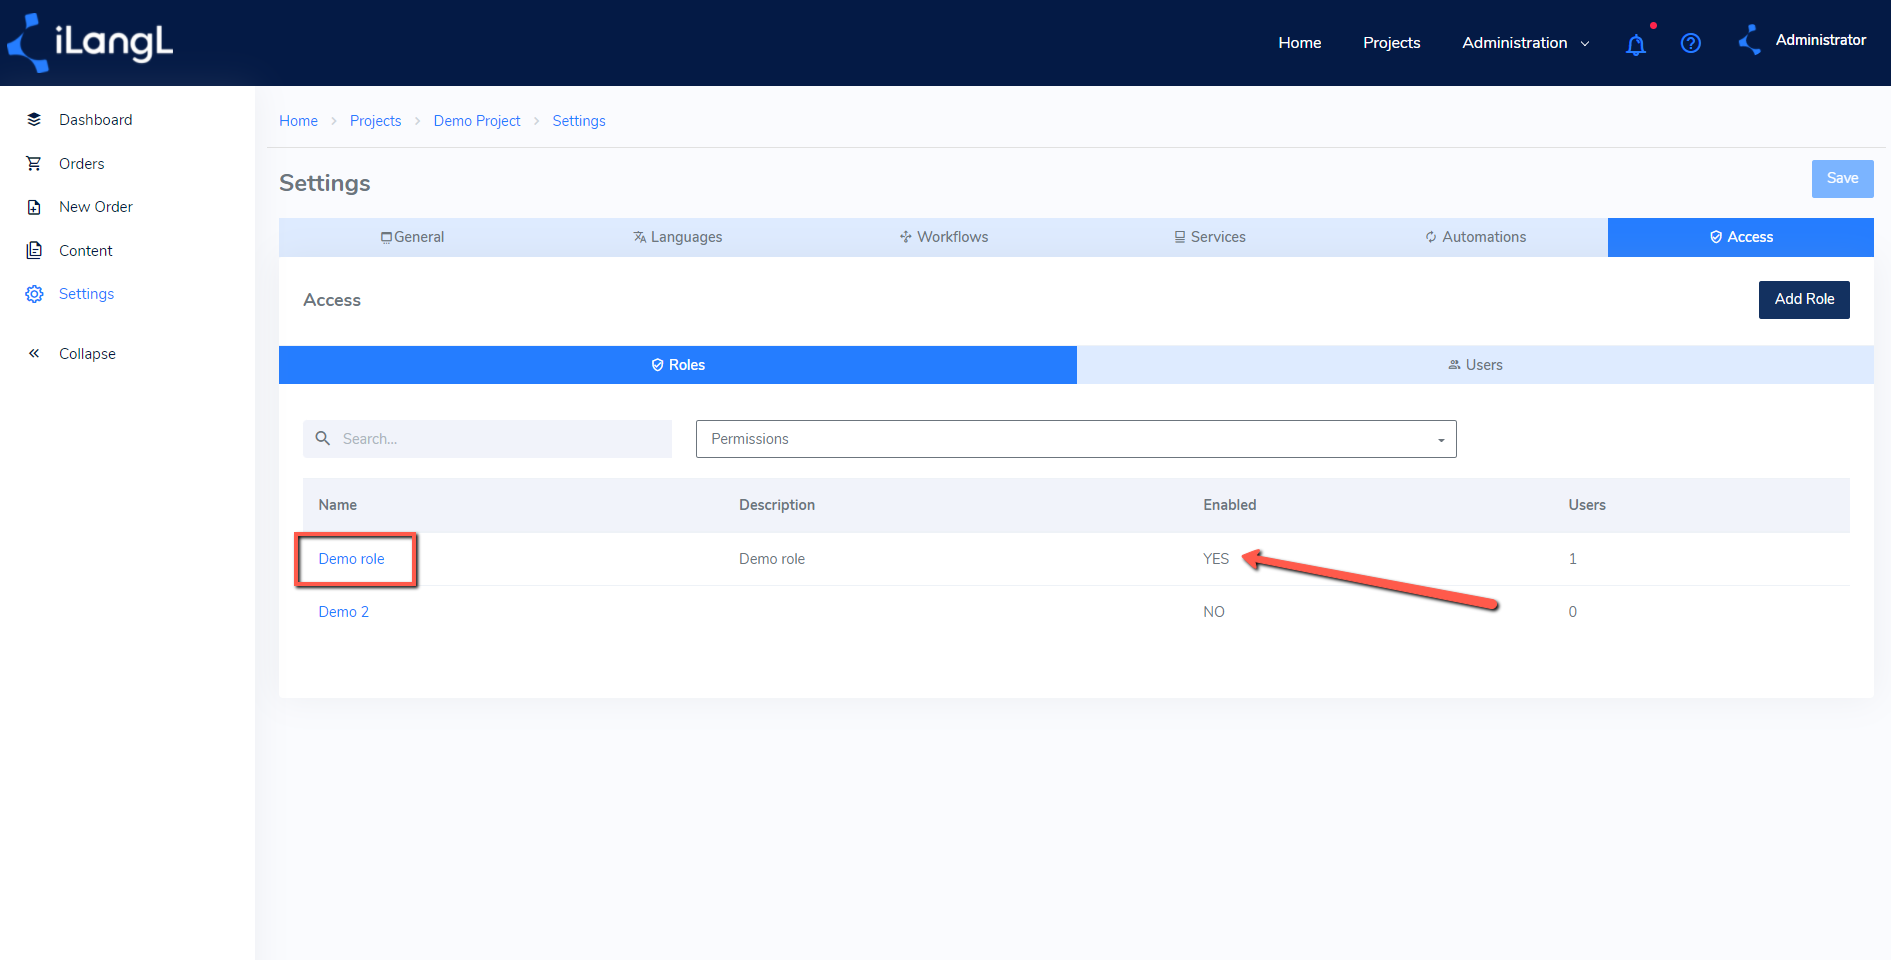Open New Order in the sidebar
The image size is (1891, 960).
click(95, 207)
